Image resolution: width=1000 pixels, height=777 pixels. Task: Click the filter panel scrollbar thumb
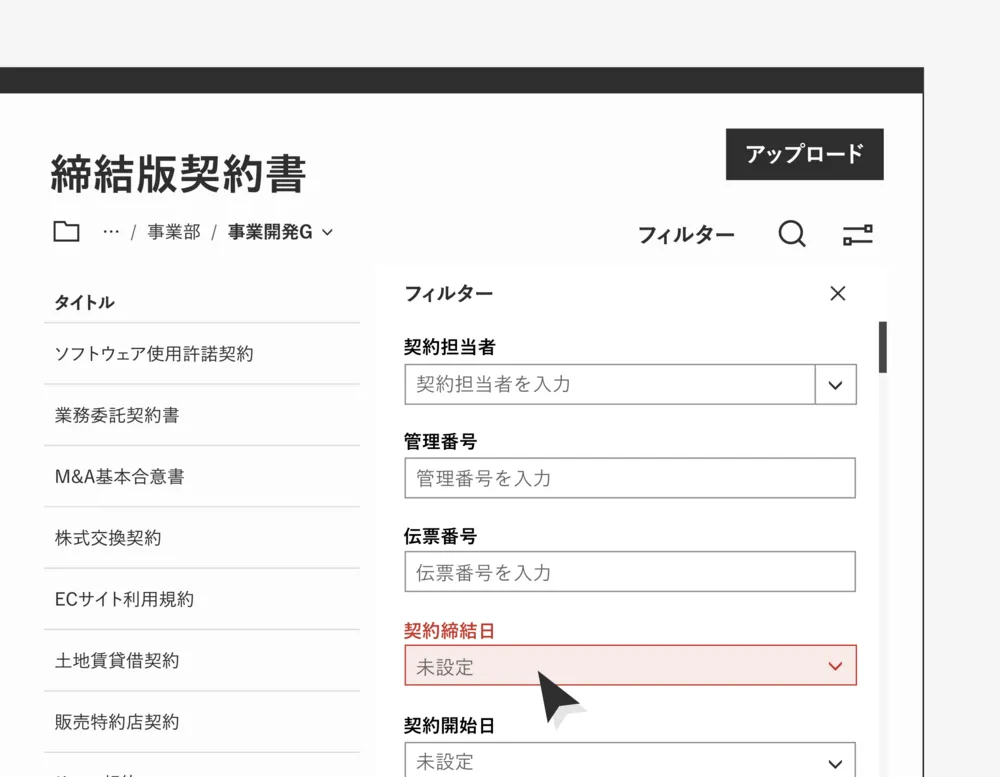pyautogui.click(x=882, y=347)
